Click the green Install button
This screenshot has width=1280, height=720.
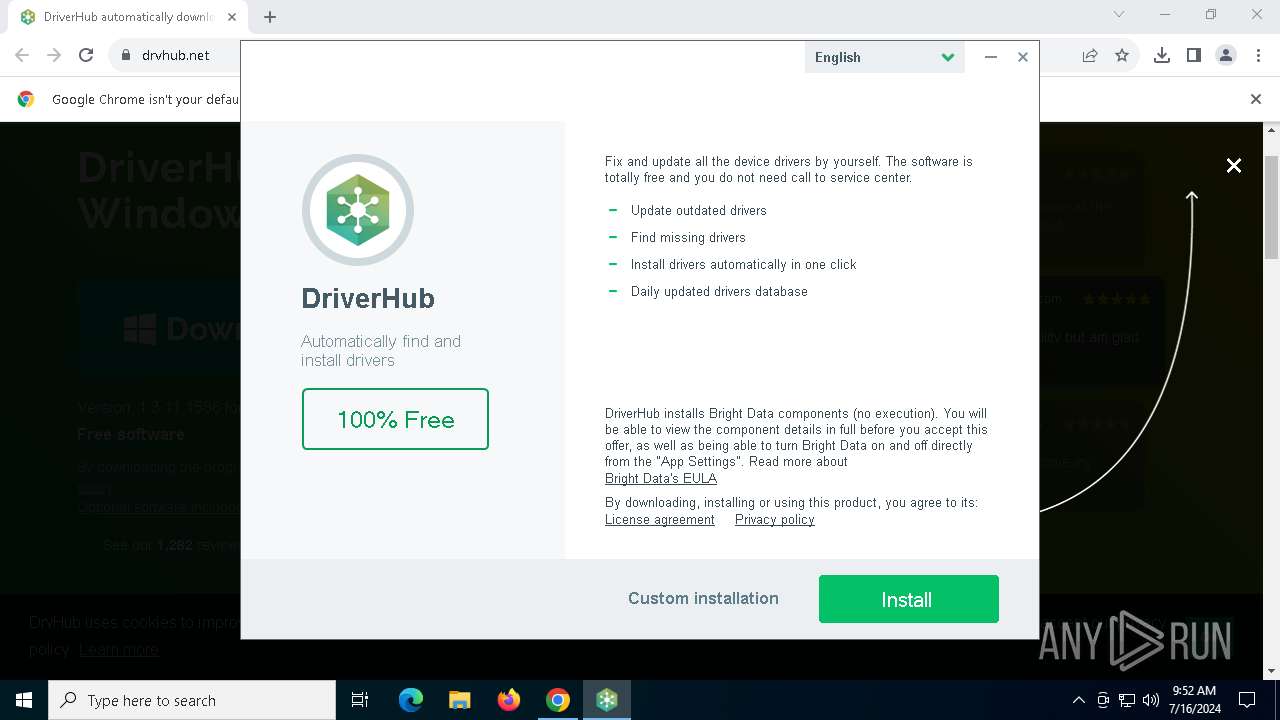(x=908, y=599)
